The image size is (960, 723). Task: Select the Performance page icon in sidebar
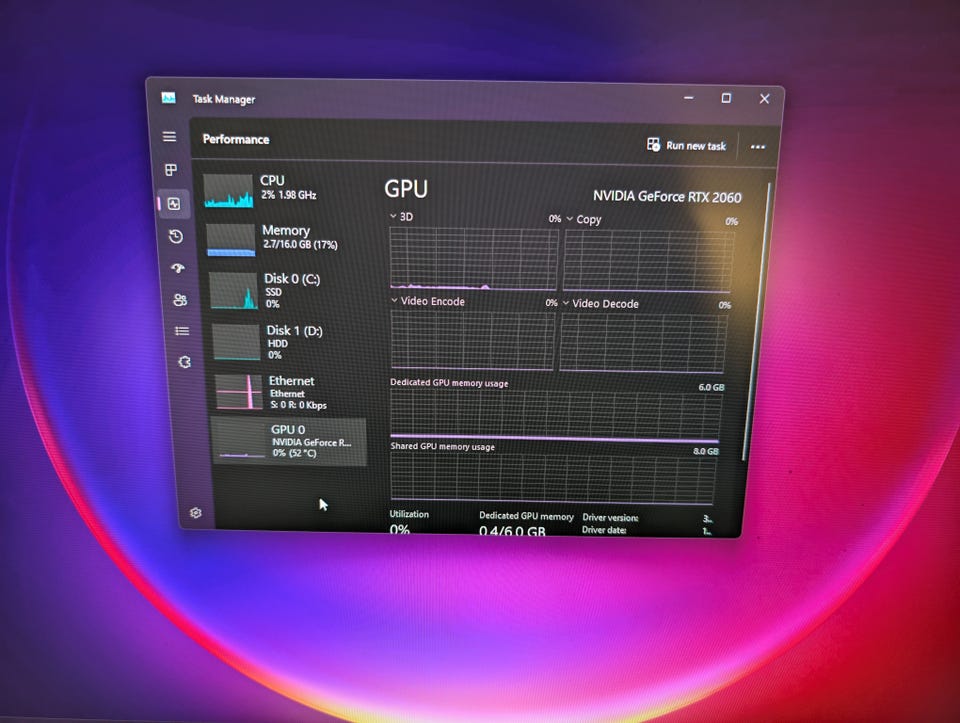[174, 204]
